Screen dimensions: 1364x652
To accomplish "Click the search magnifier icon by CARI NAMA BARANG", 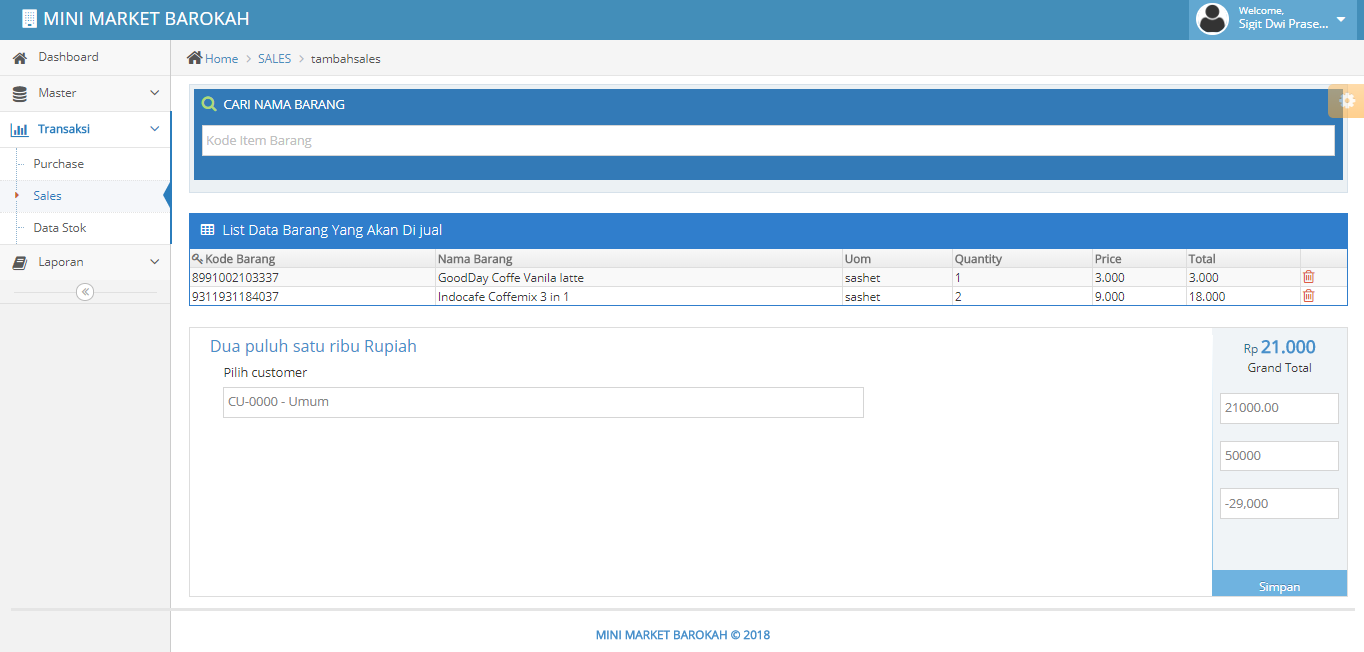I will [x=209, y=104].
